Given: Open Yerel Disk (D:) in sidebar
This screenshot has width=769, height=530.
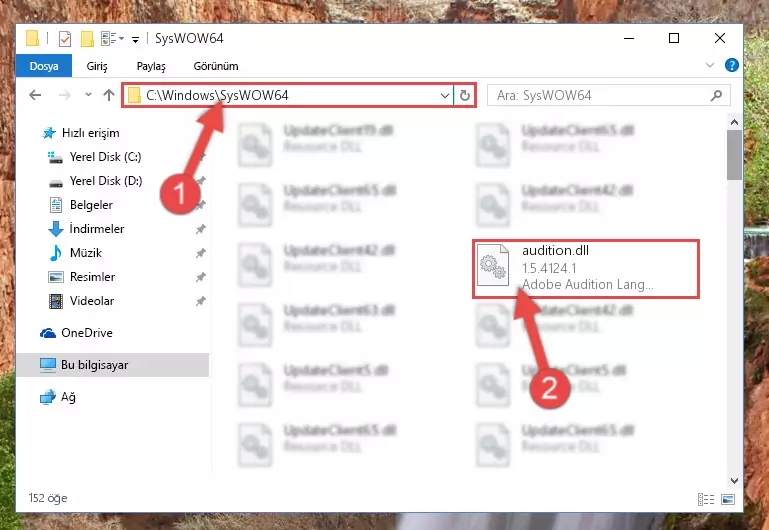Looking at the screenshot, I should click(x=95, y=181).
